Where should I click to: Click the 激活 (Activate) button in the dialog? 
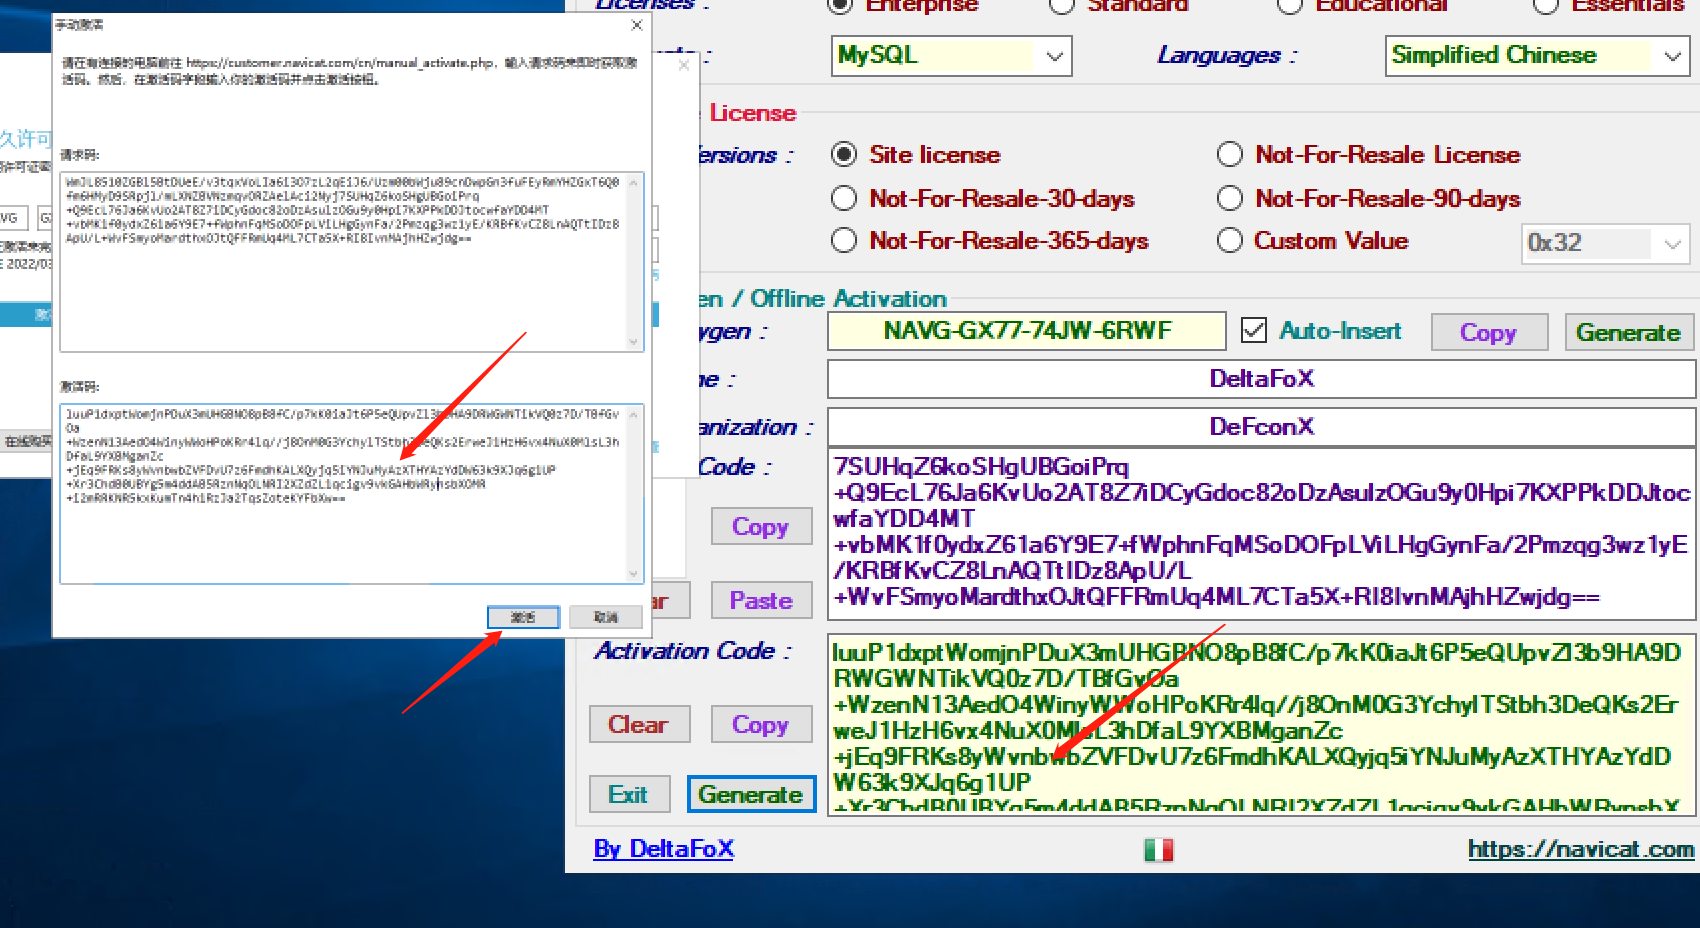(523, 617)
